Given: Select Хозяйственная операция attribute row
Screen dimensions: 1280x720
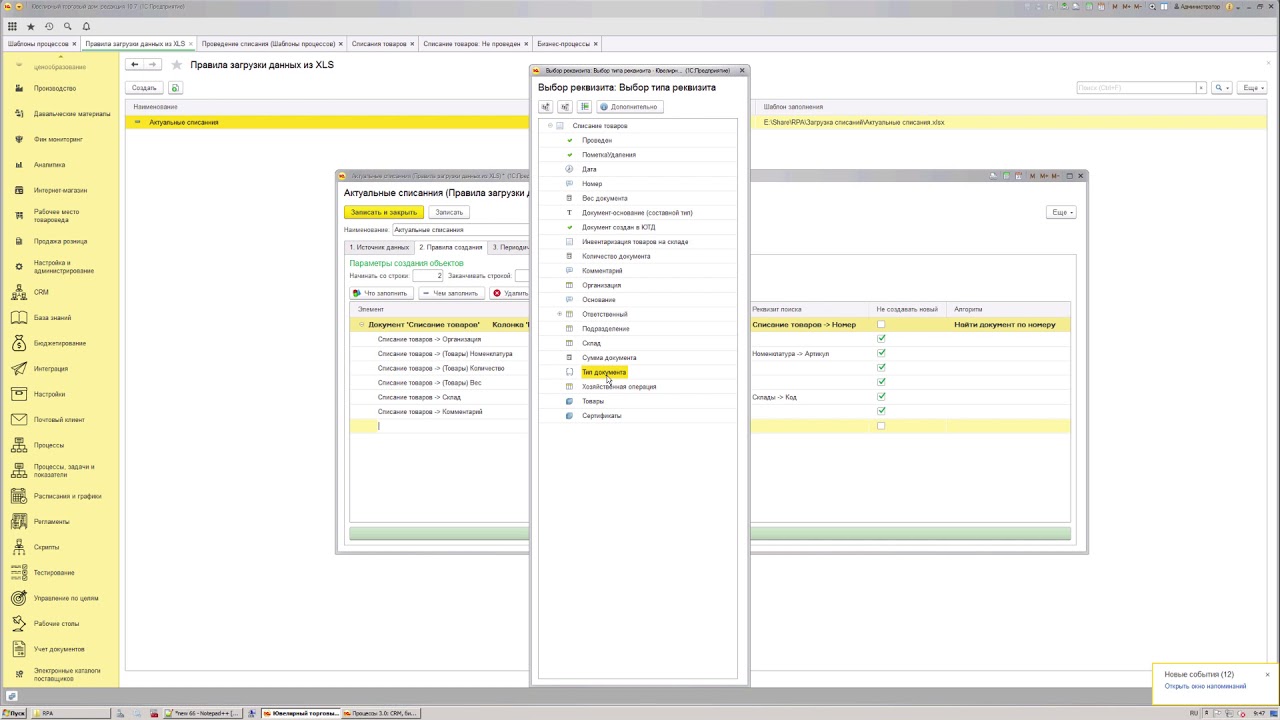Looking at the screenshot, I should 619,387.
